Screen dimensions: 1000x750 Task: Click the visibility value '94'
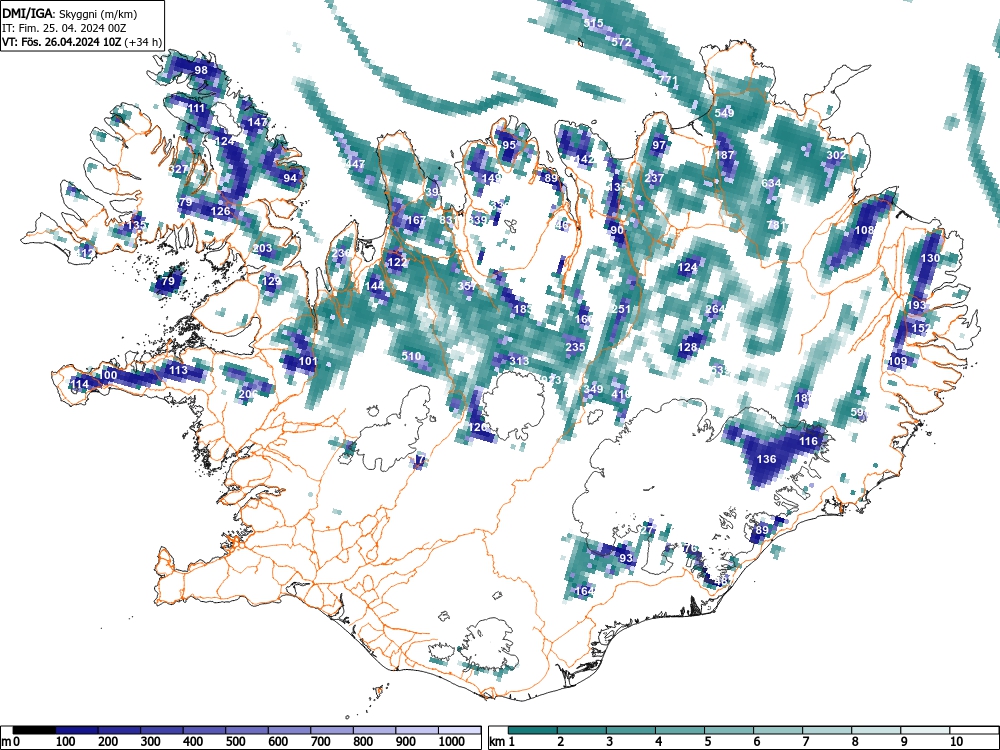[x=290, y=178]
